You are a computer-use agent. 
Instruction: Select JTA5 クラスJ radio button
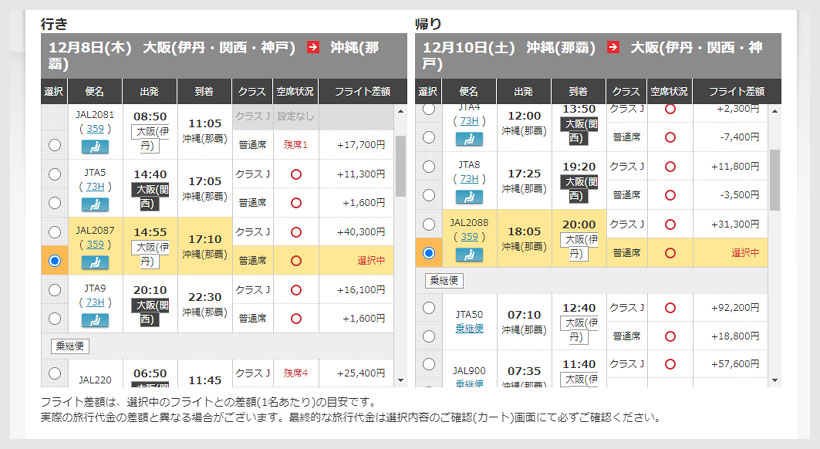click(54, 174)
